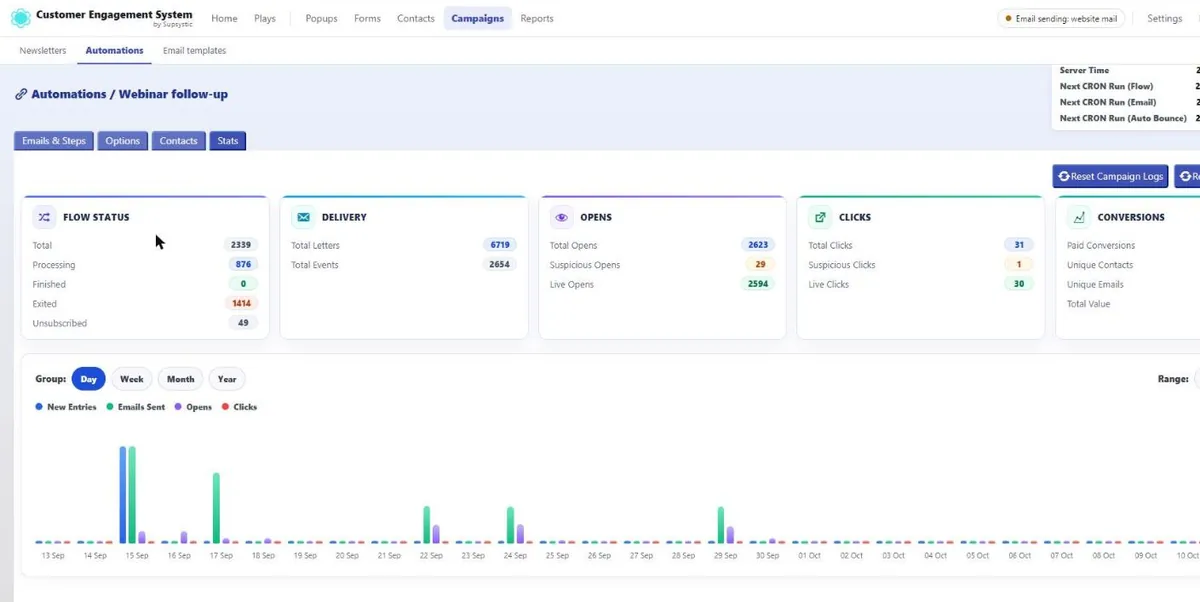The height and width of the screenshot is (602, 1200).
Task: Click the Server Time label
Action: click(x=1085, y=70)
